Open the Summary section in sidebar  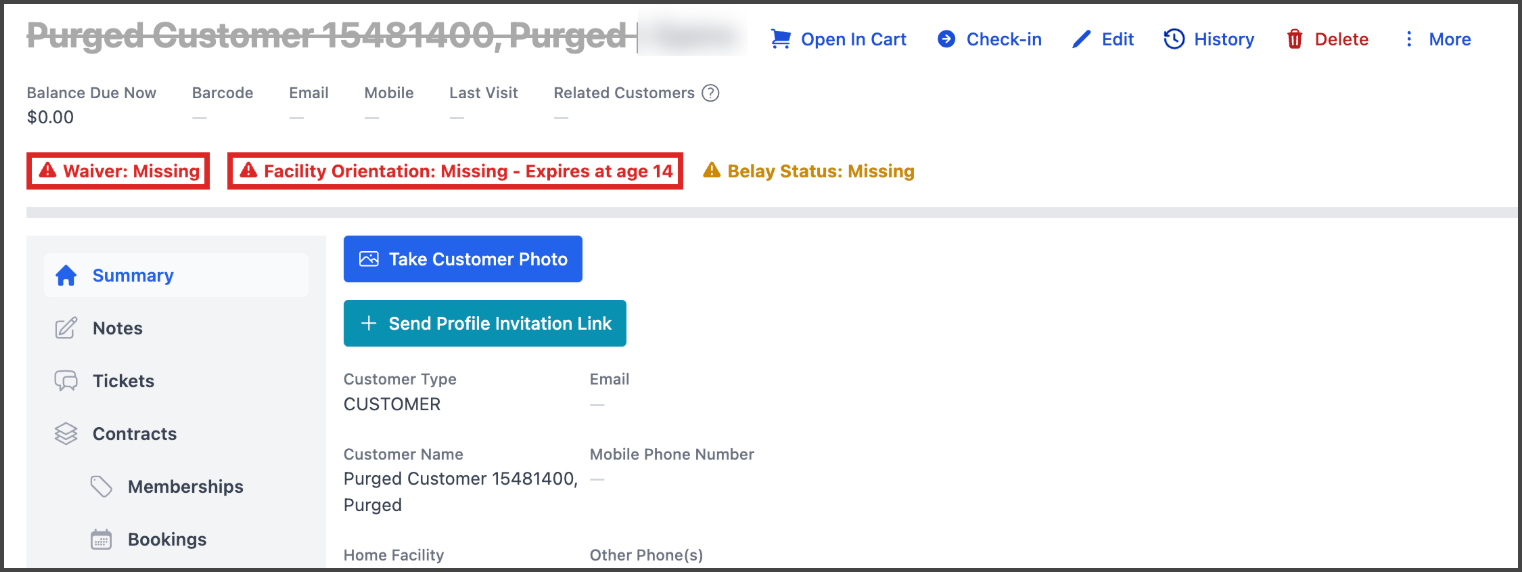(133, 275)
